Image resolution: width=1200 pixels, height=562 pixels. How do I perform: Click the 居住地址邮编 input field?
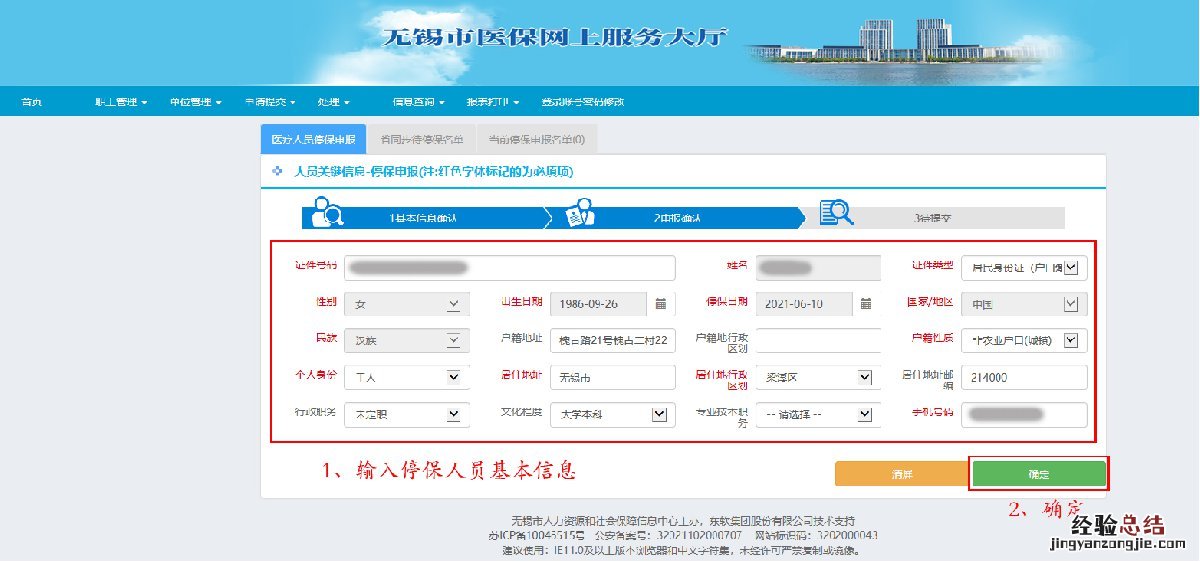pyautogui.click(x=1024, y=378)
